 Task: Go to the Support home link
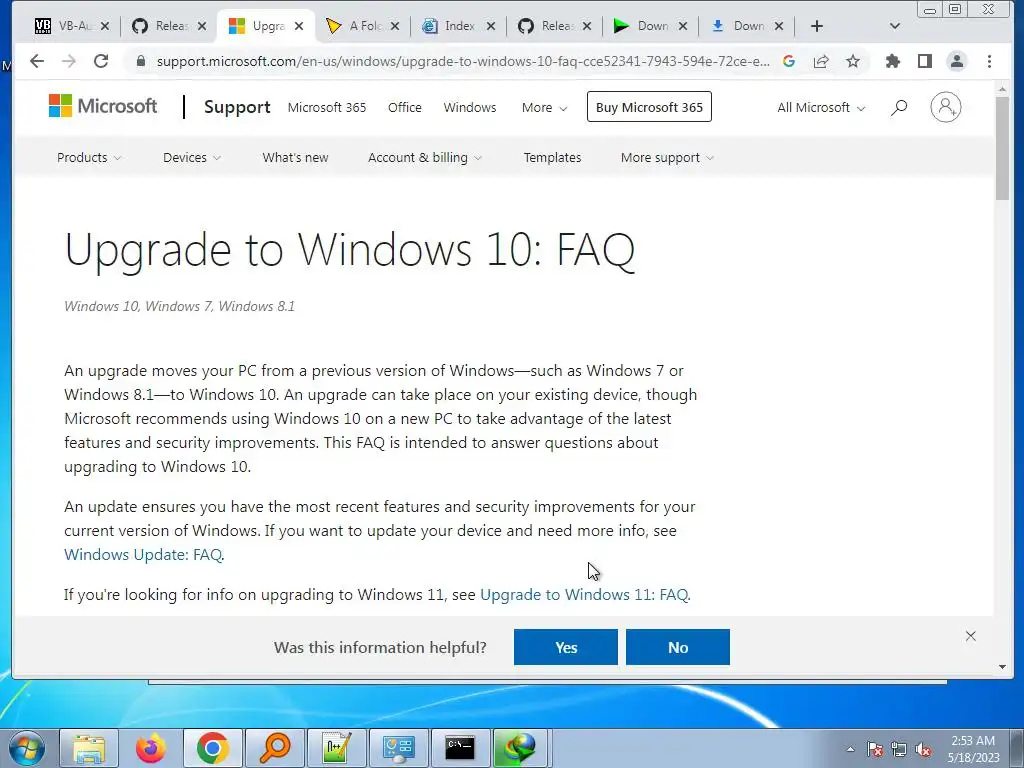click(237, 107)
